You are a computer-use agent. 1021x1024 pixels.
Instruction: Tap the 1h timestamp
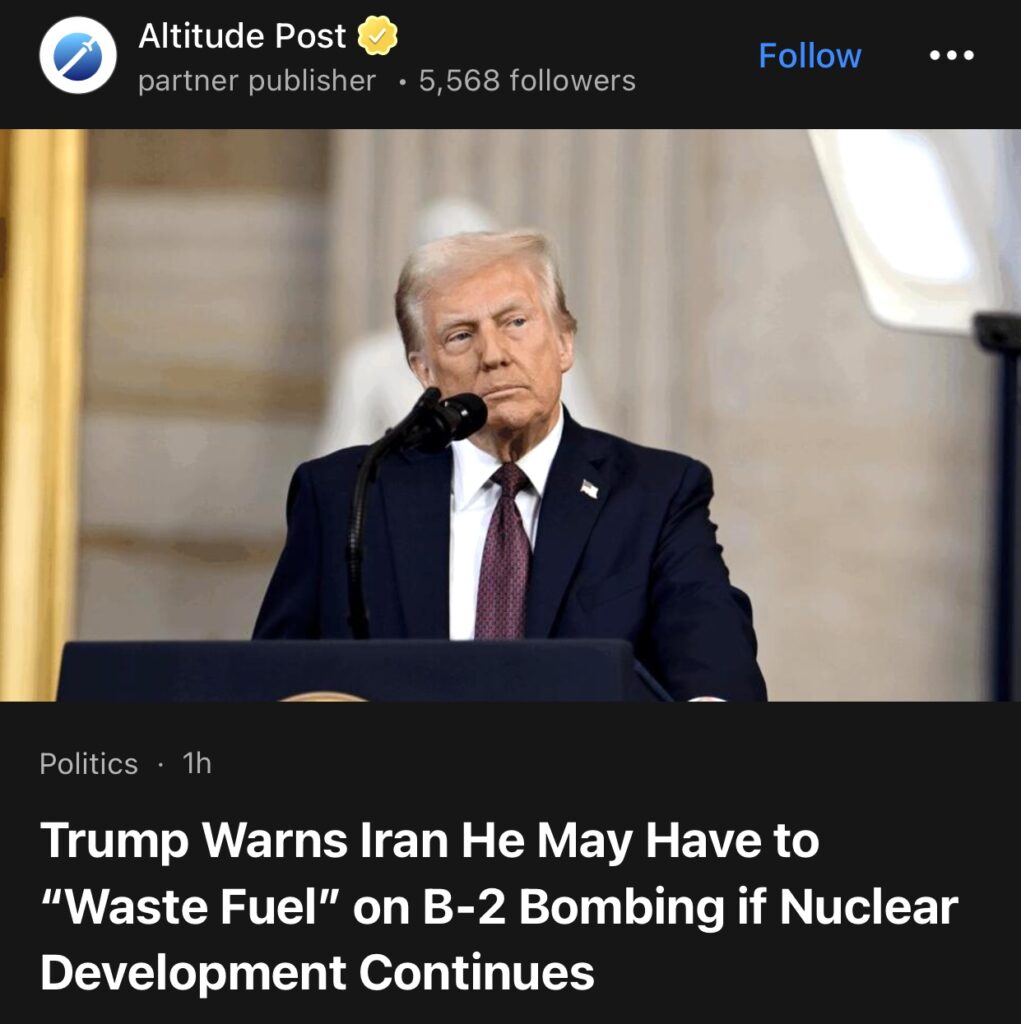[197, 763]
